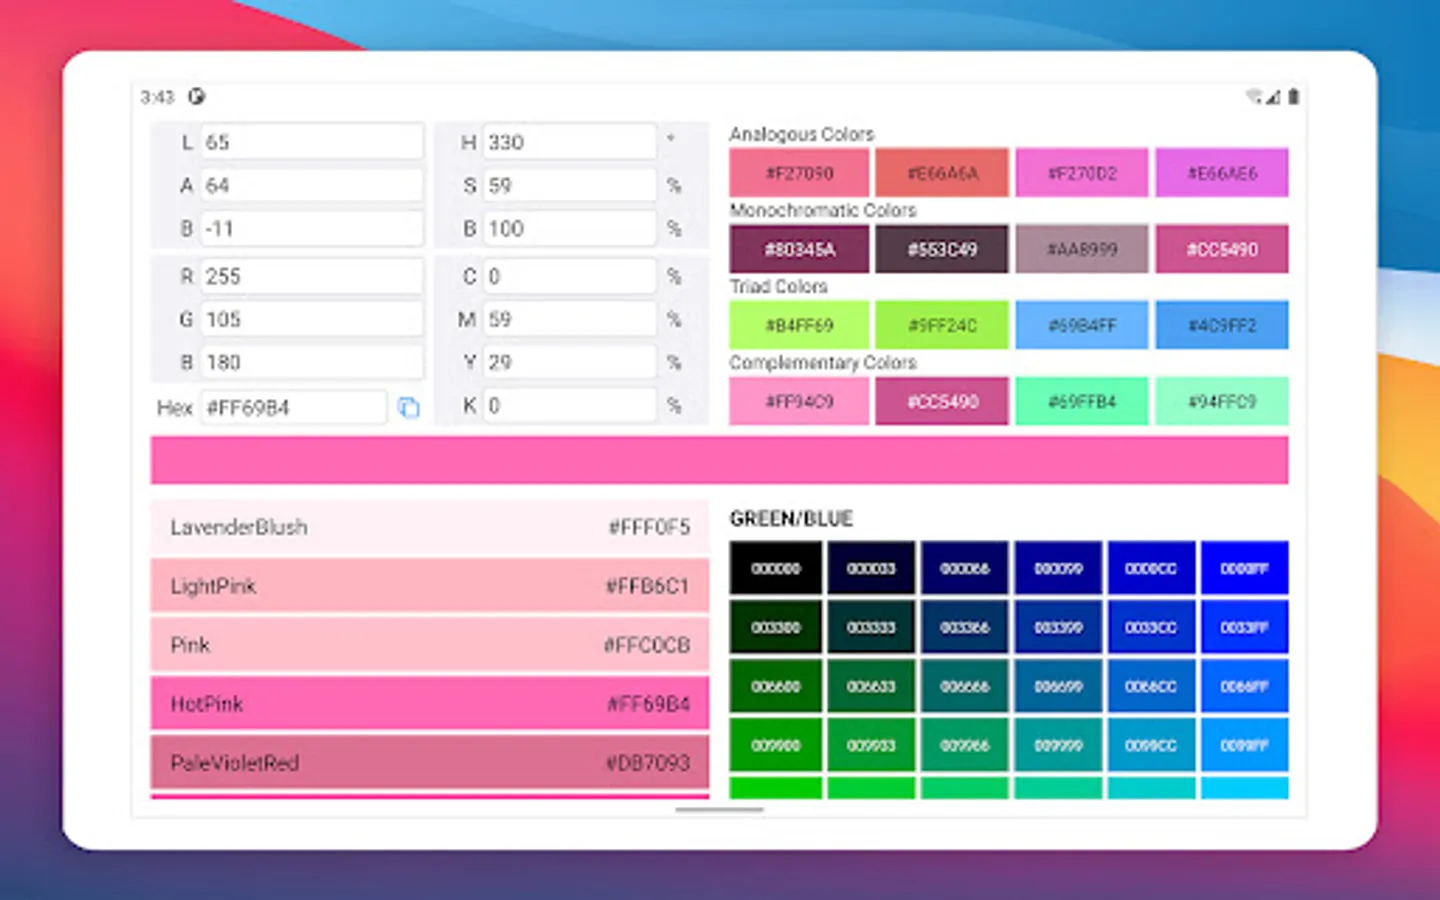Copy the hex code with the copy icon
Screen dimensions: 1440x900
click(x=408, y=407)
